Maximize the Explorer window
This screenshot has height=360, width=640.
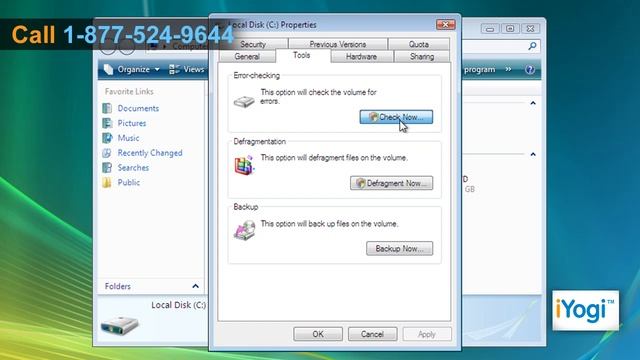point(510,29)
